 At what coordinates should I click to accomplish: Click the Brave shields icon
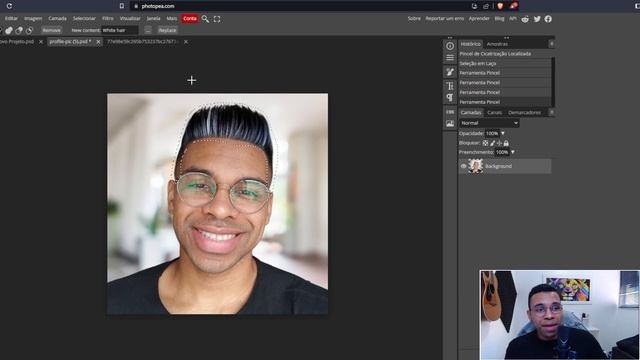coord(500,6)
